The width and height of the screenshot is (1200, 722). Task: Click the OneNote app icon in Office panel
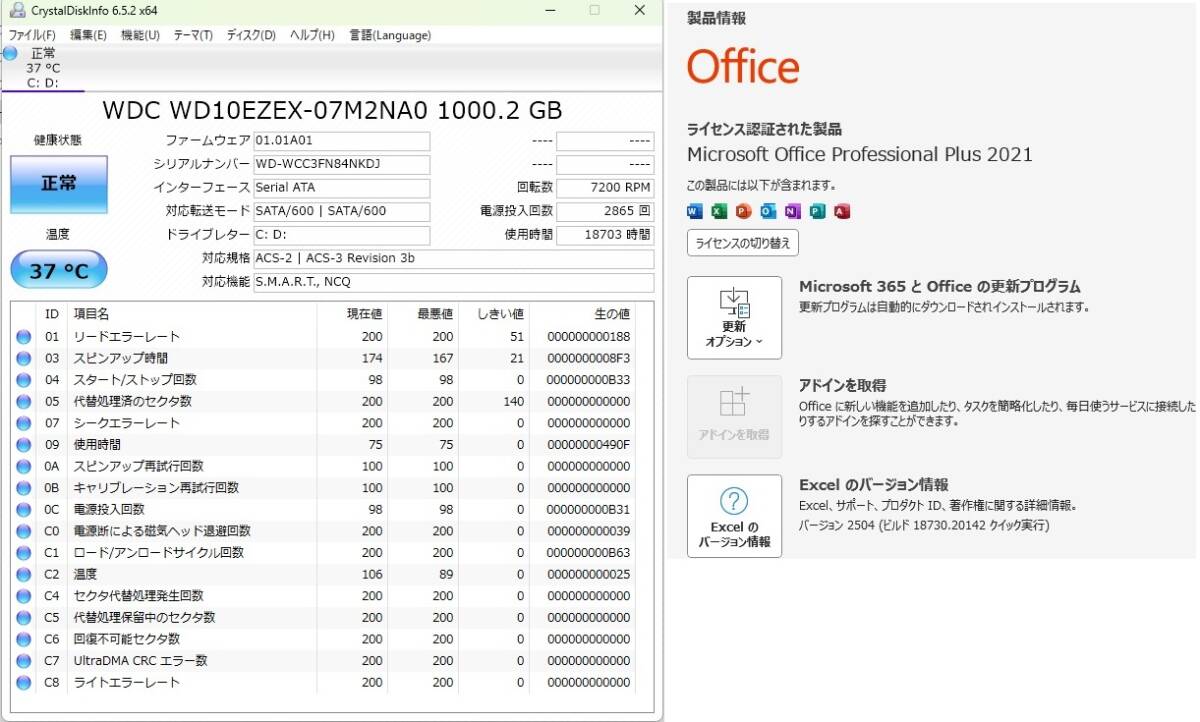click(792, 211)
